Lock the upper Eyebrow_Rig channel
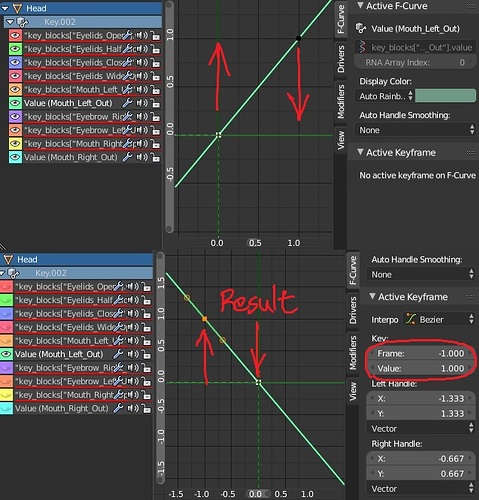479x500 pixels. pyautogui.click(x=155, y=117)
